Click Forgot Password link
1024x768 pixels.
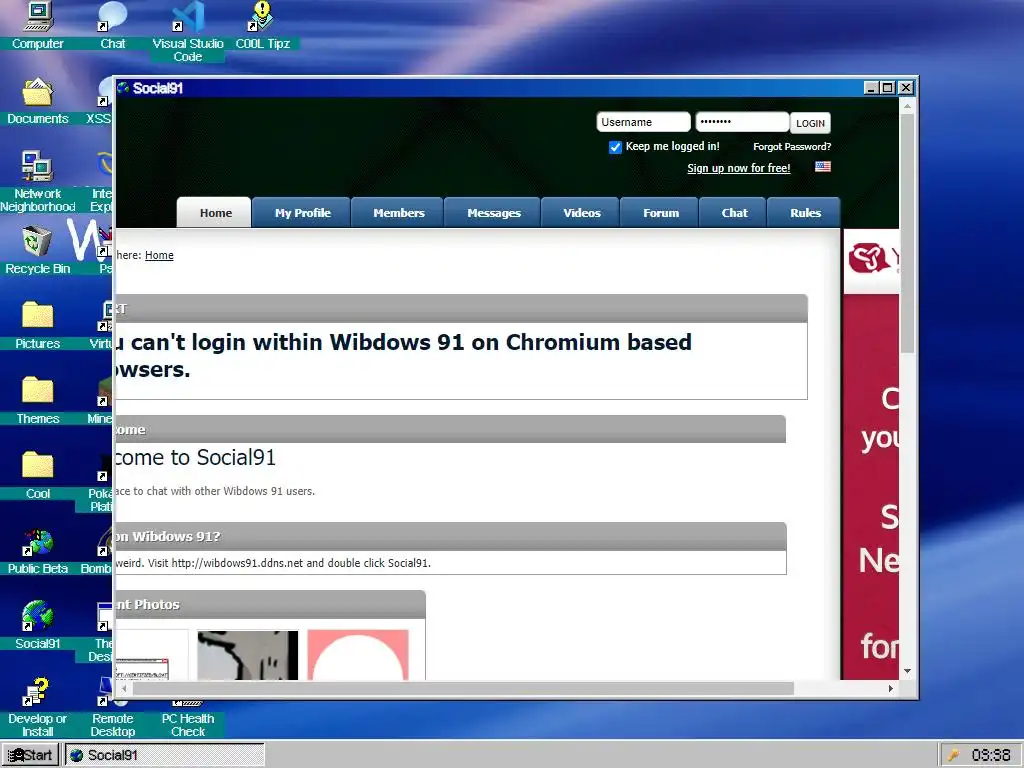(x=792, y=147)
